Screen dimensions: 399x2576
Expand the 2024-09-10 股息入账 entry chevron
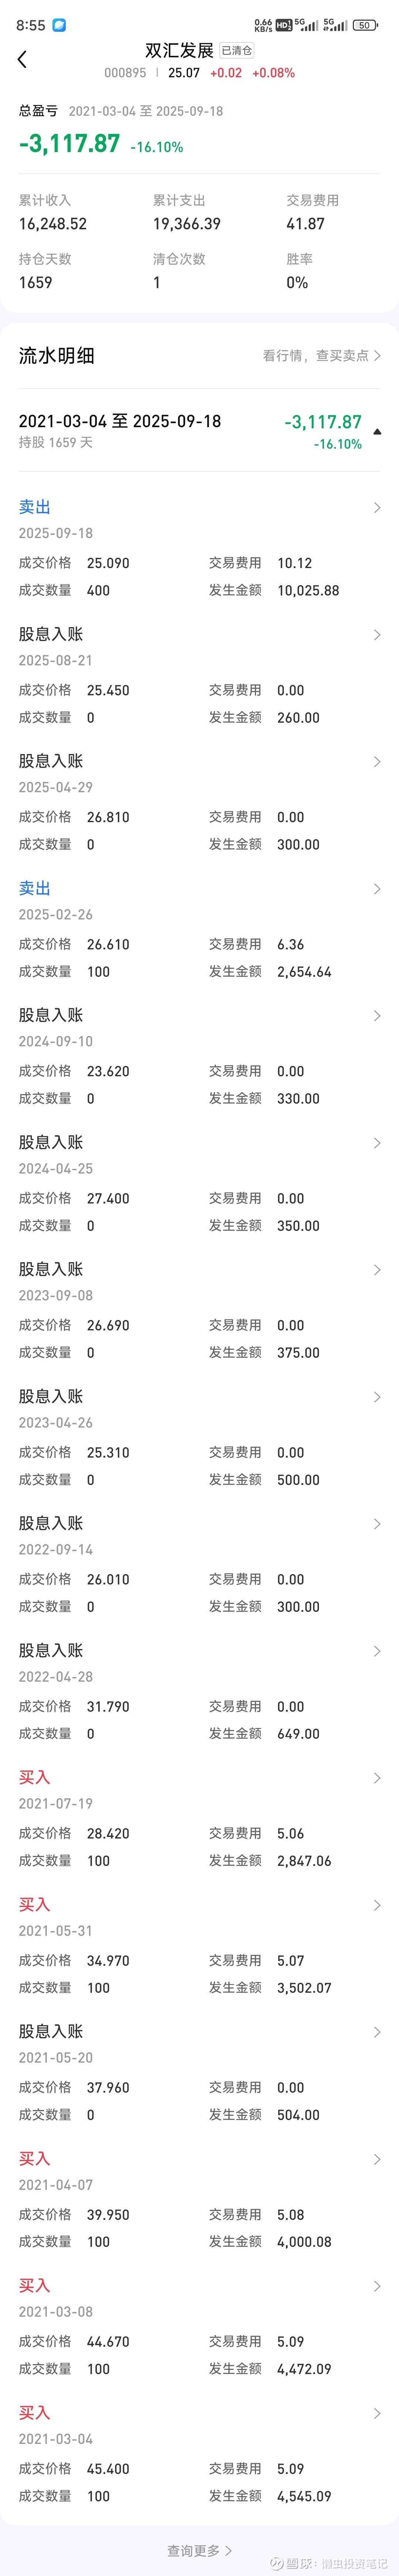coord(377,1016)
